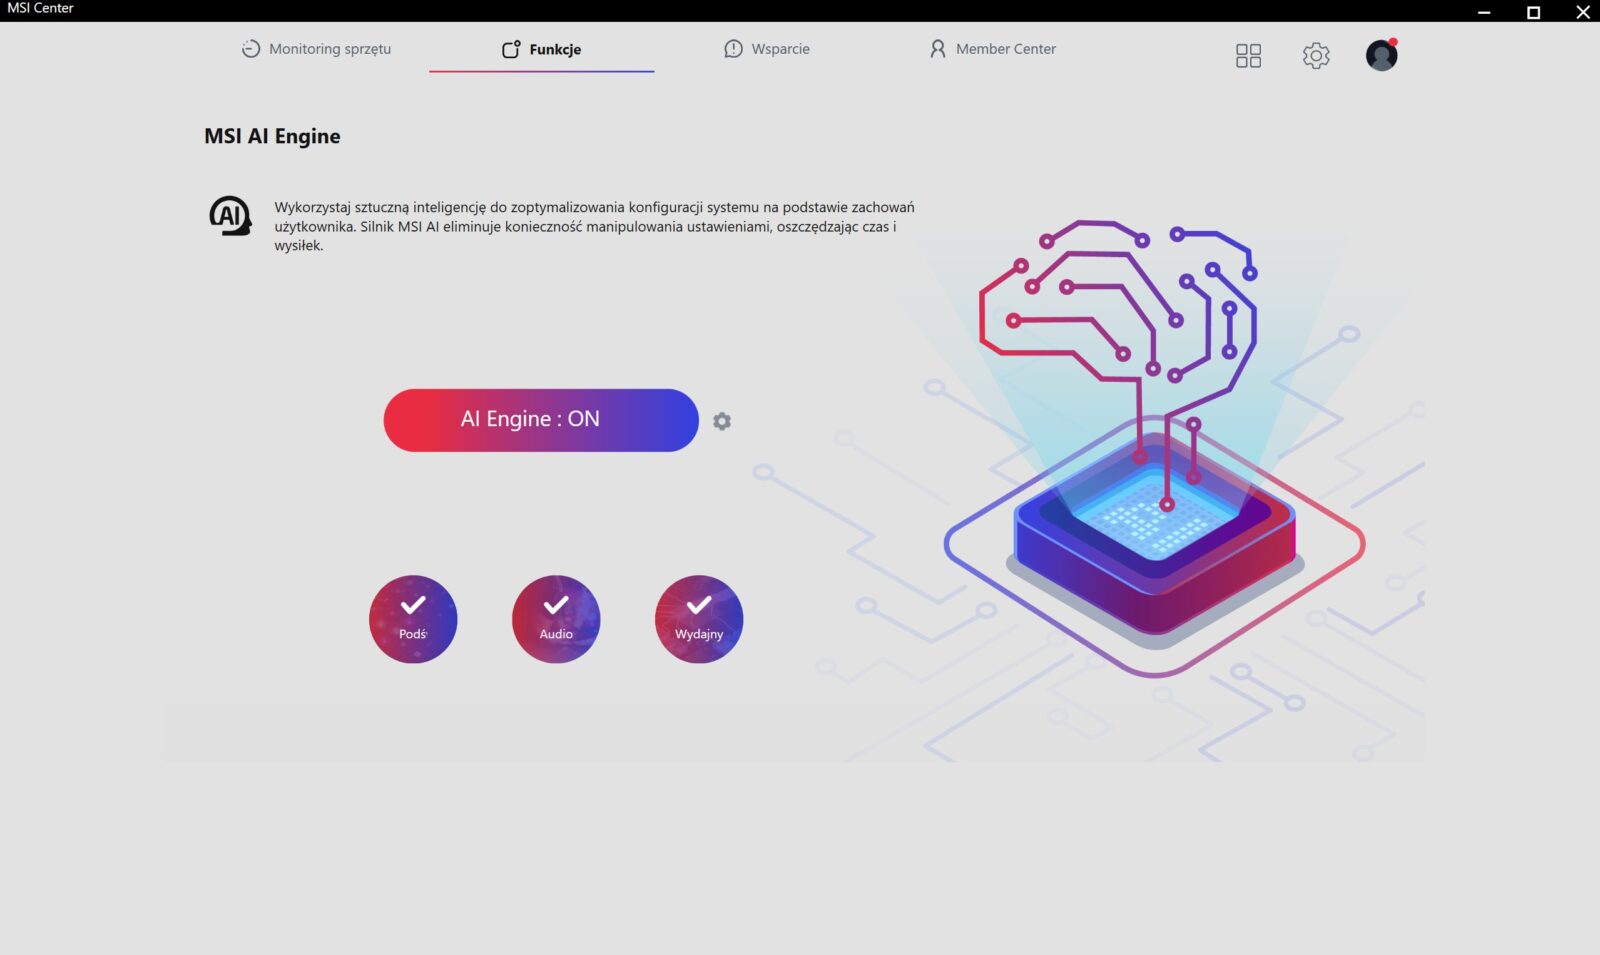Toggle the AI Engine : ON button
Screen dimensions: 1600x955
540,420
